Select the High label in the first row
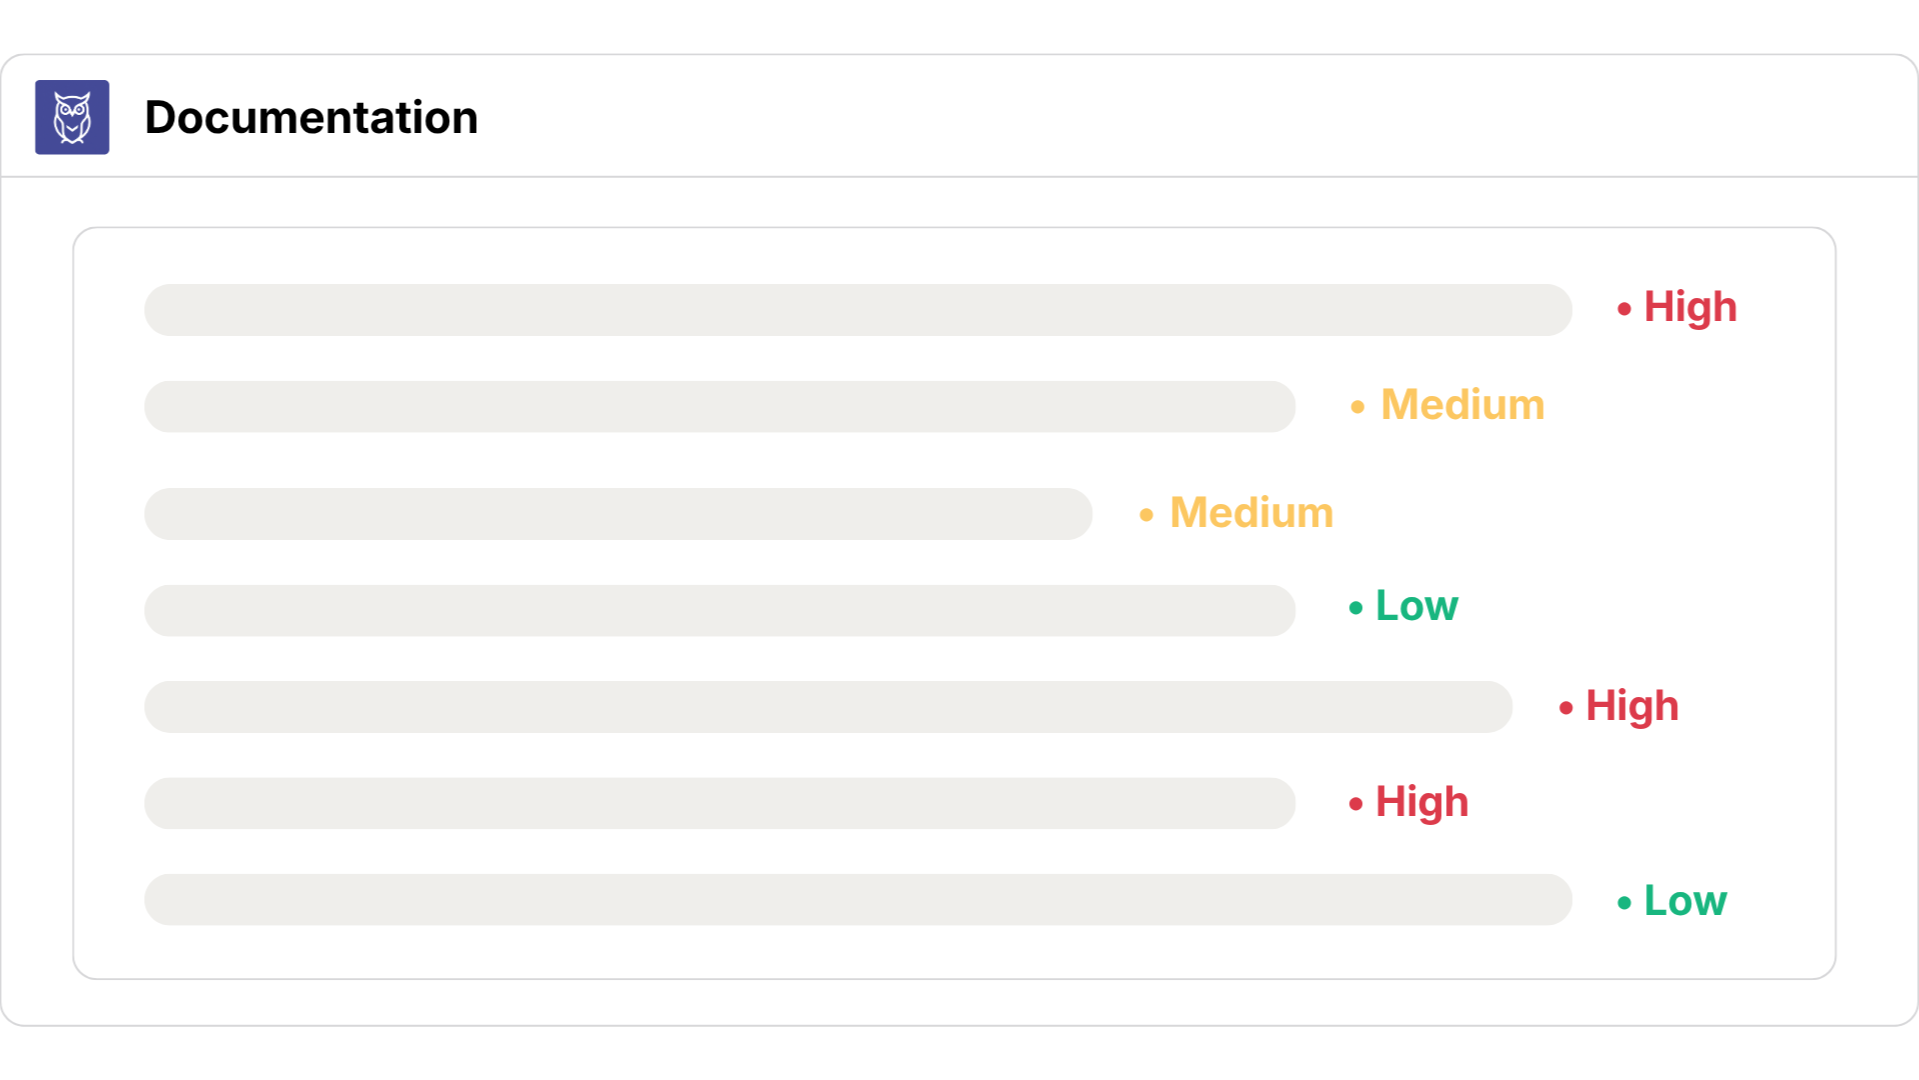 [x=1690, y=307]
